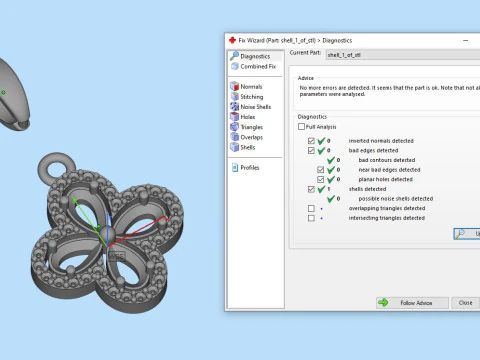Click the green checkmark beside bad contours

[x=331, y=160]
